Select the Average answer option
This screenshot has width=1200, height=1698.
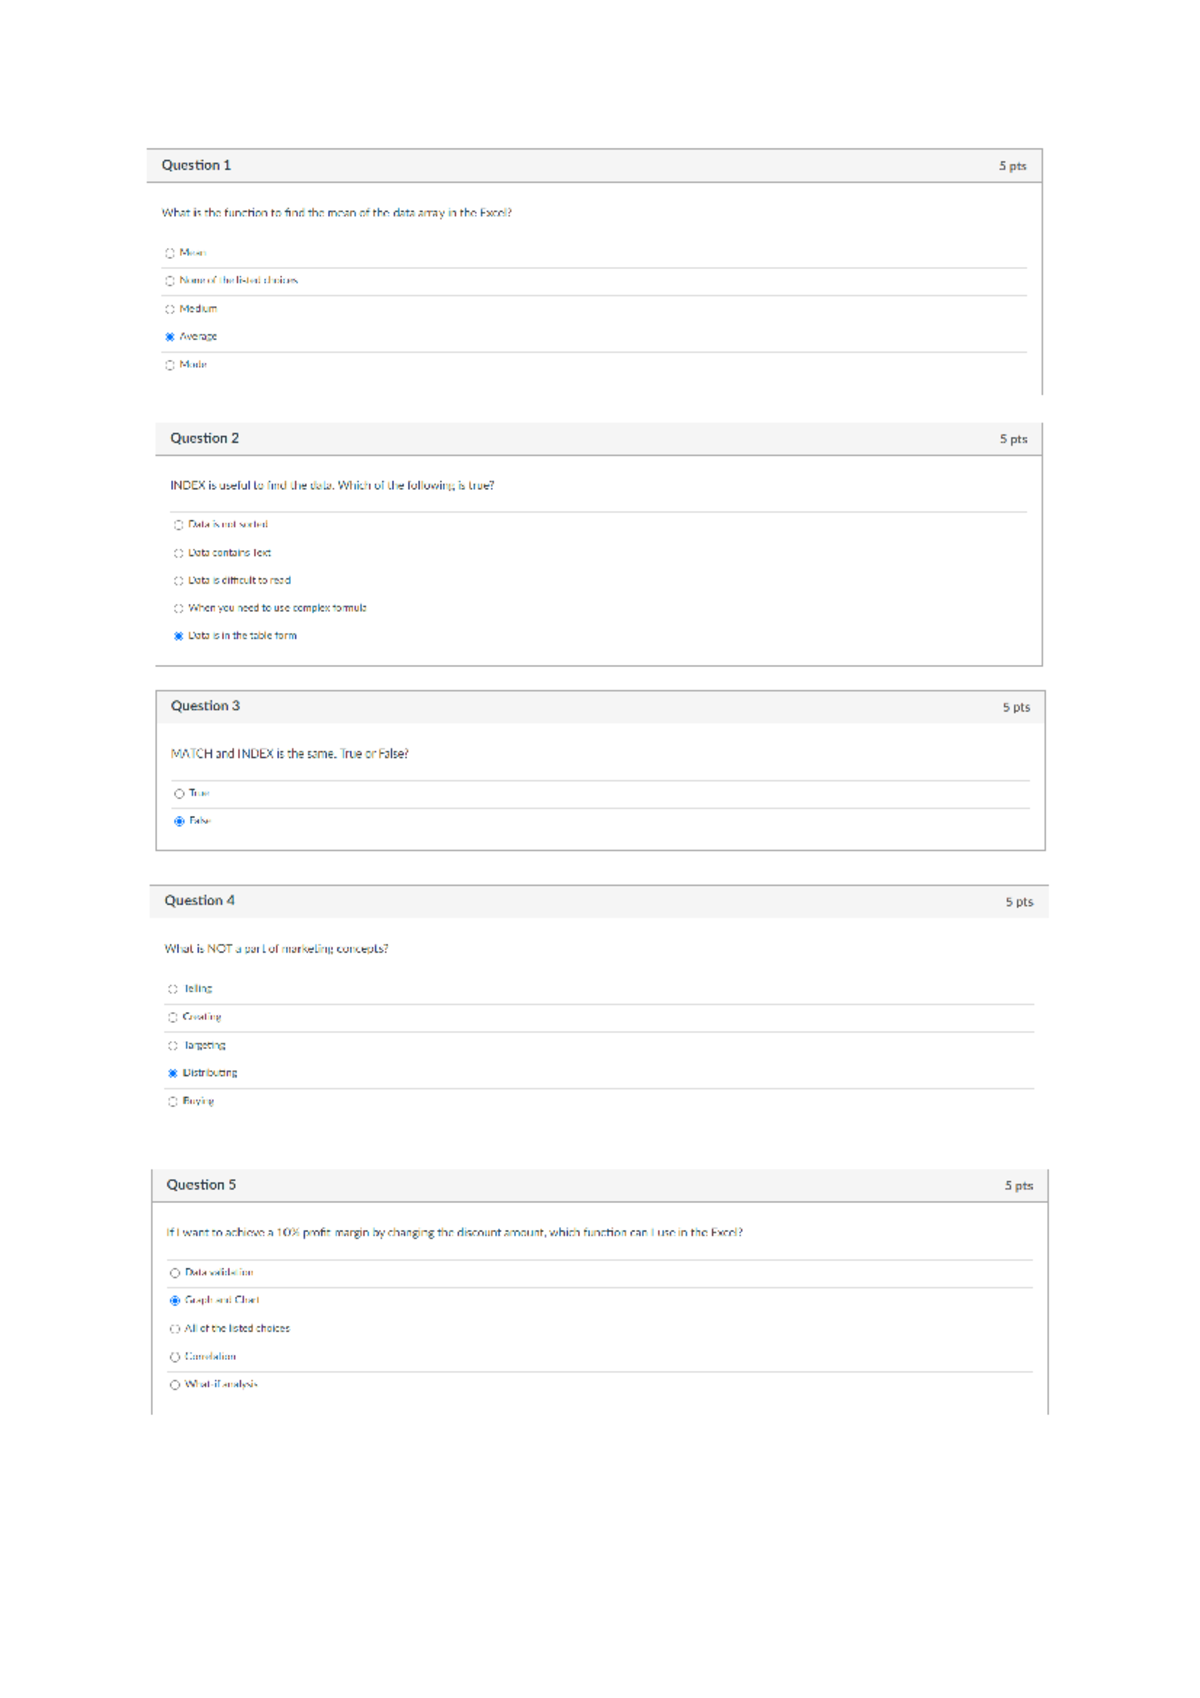[x=170, y=337]
